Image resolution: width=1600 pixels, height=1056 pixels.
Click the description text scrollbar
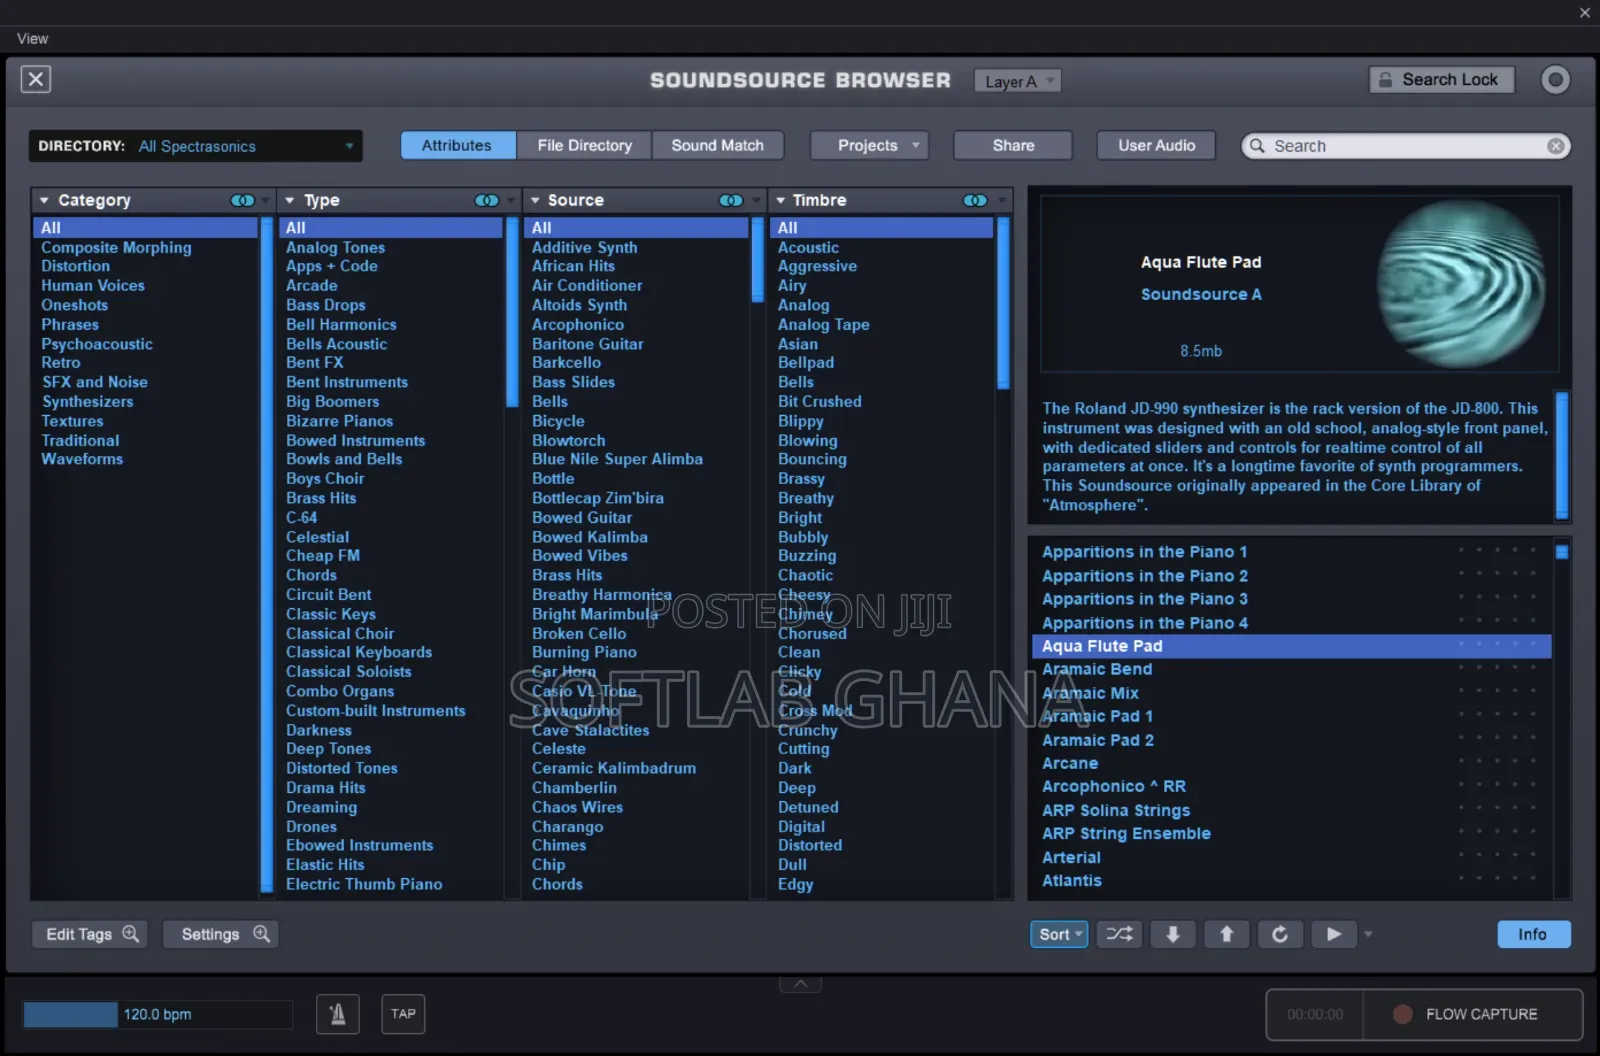pyautogui.click(x=1561, y=456)
